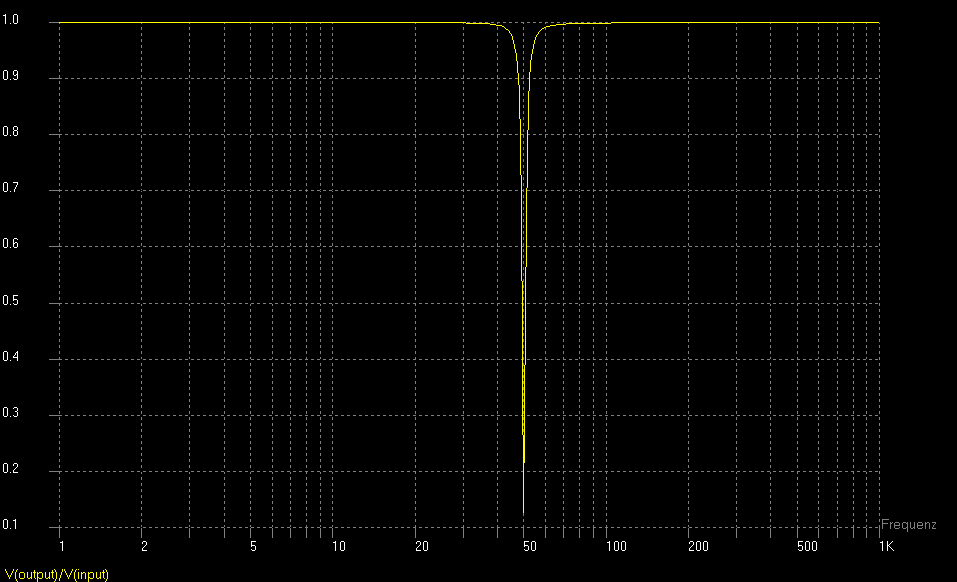Viewport: 957px width, 582px height.
Task: Click the 0.9 y-axis value
Action: click(x=10, y=76)
